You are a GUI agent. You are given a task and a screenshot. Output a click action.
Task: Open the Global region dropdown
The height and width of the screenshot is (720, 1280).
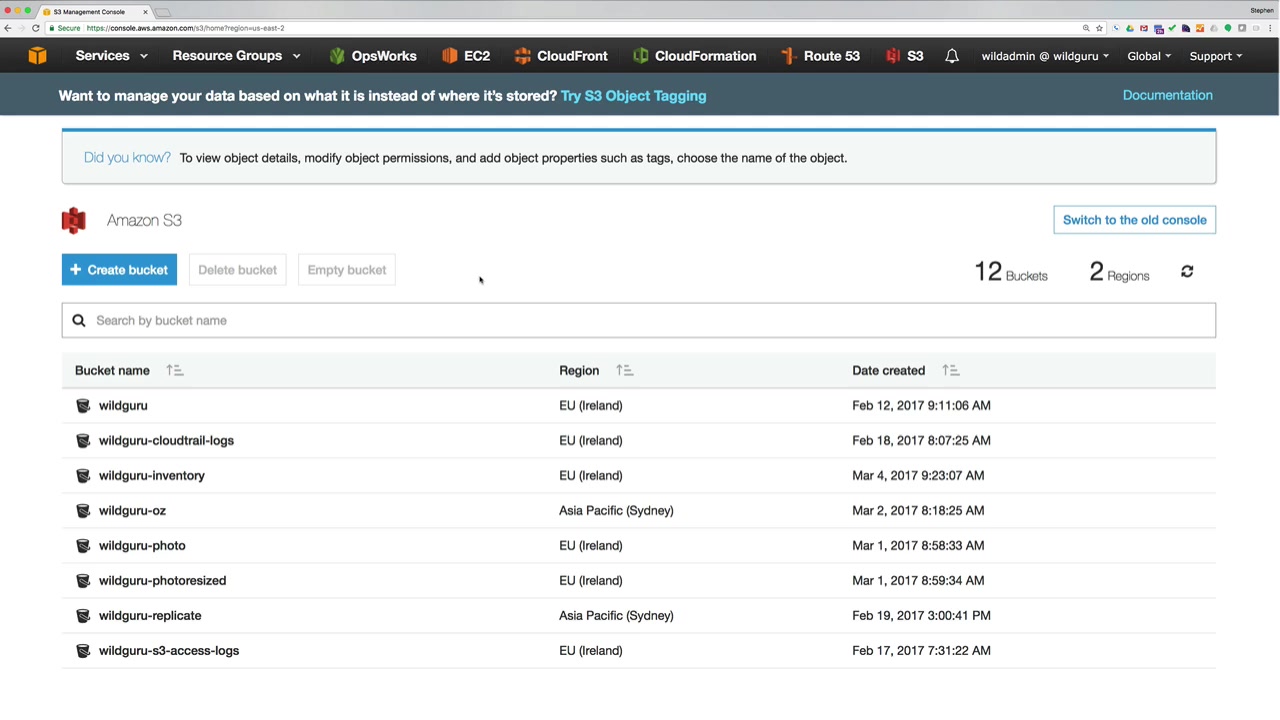coord(1149,56)
